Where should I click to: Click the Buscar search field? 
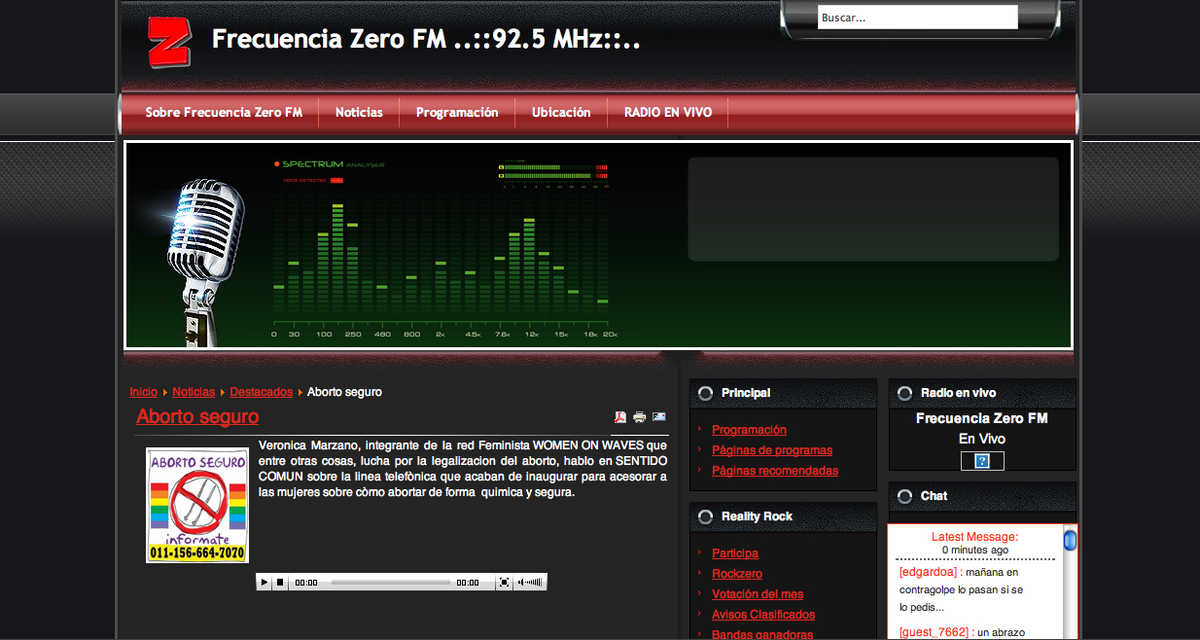click(x=917, y=16)
